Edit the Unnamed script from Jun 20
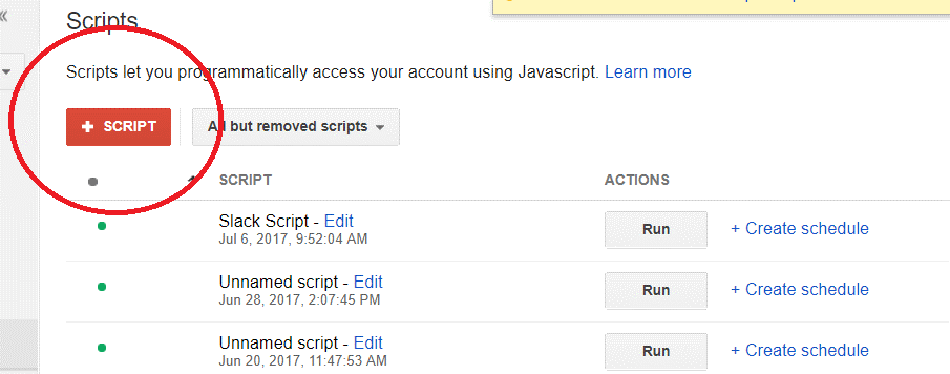Image resolution: width=950 pixels, height=374 pixels. [368, 342]
